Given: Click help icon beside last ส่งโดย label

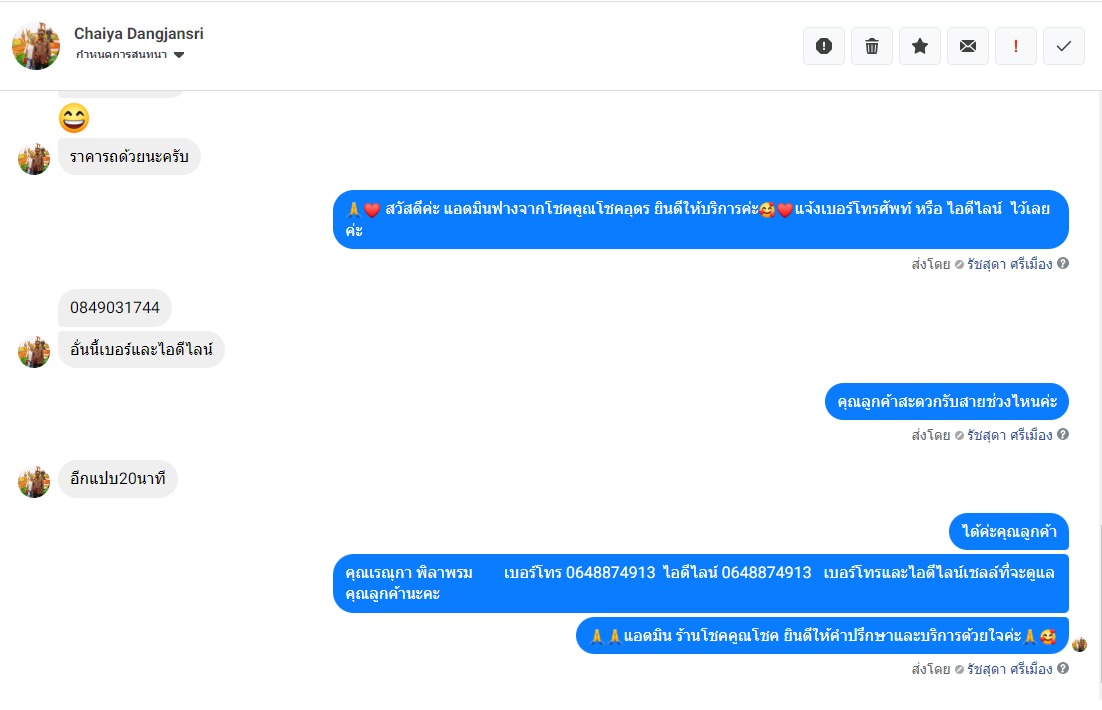Looking at the screenshot, I should (x=1063, y=669).
